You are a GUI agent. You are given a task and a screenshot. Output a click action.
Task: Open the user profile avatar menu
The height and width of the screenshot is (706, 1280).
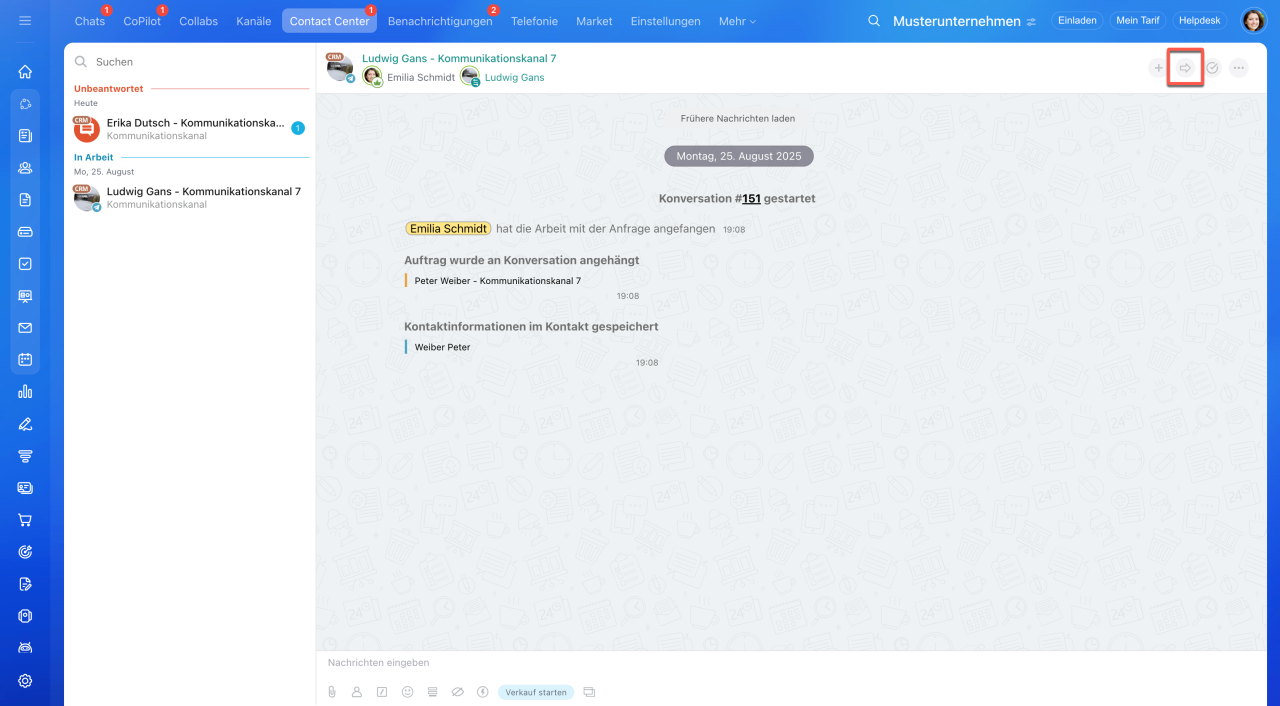point(1253,21)
